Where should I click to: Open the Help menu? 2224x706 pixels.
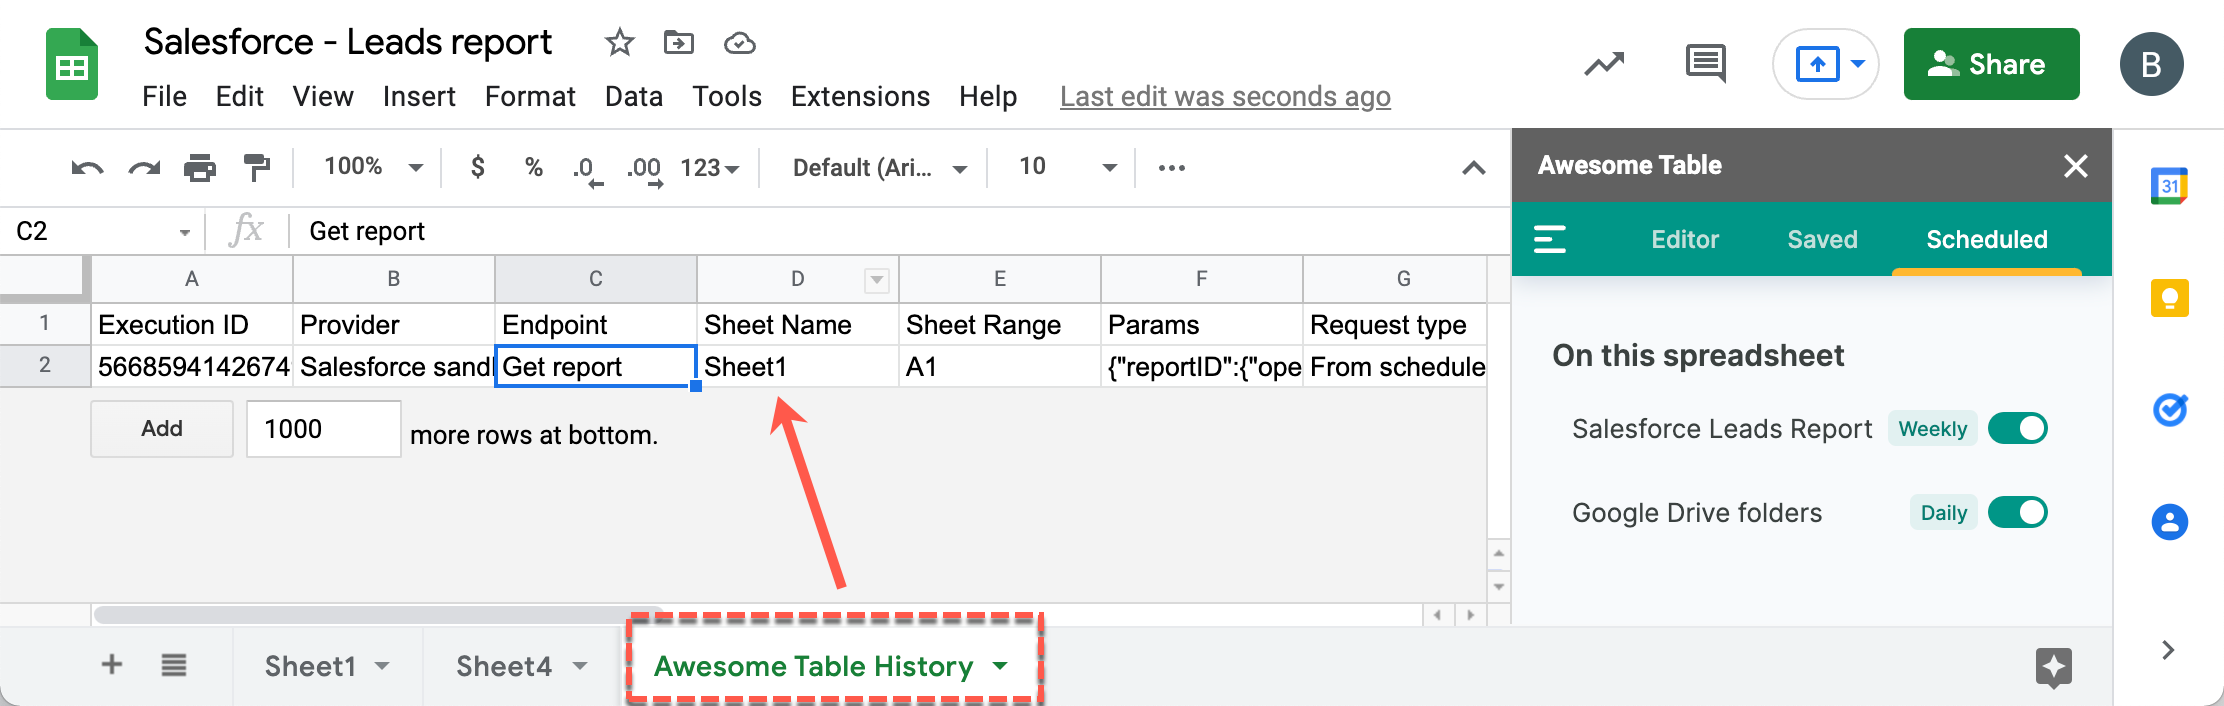(988, 97)
